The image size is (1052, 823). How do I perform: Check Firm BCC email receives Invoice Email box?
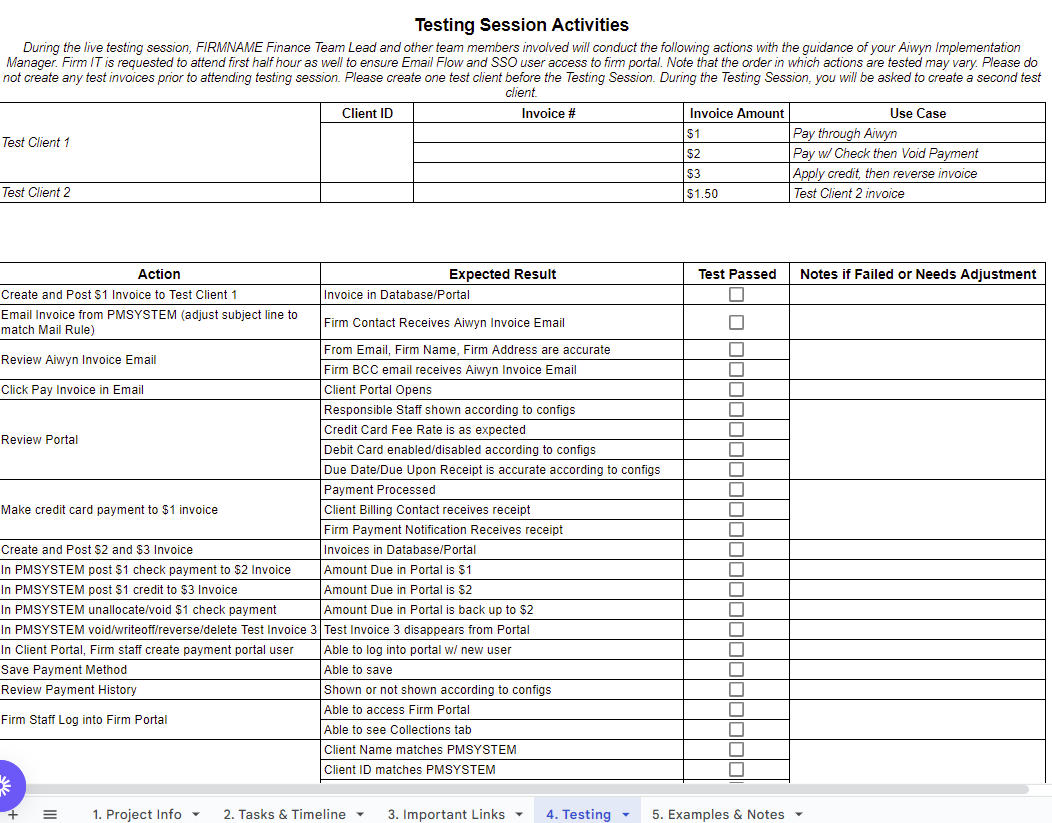pyautogui.click(x=736, y=370)
